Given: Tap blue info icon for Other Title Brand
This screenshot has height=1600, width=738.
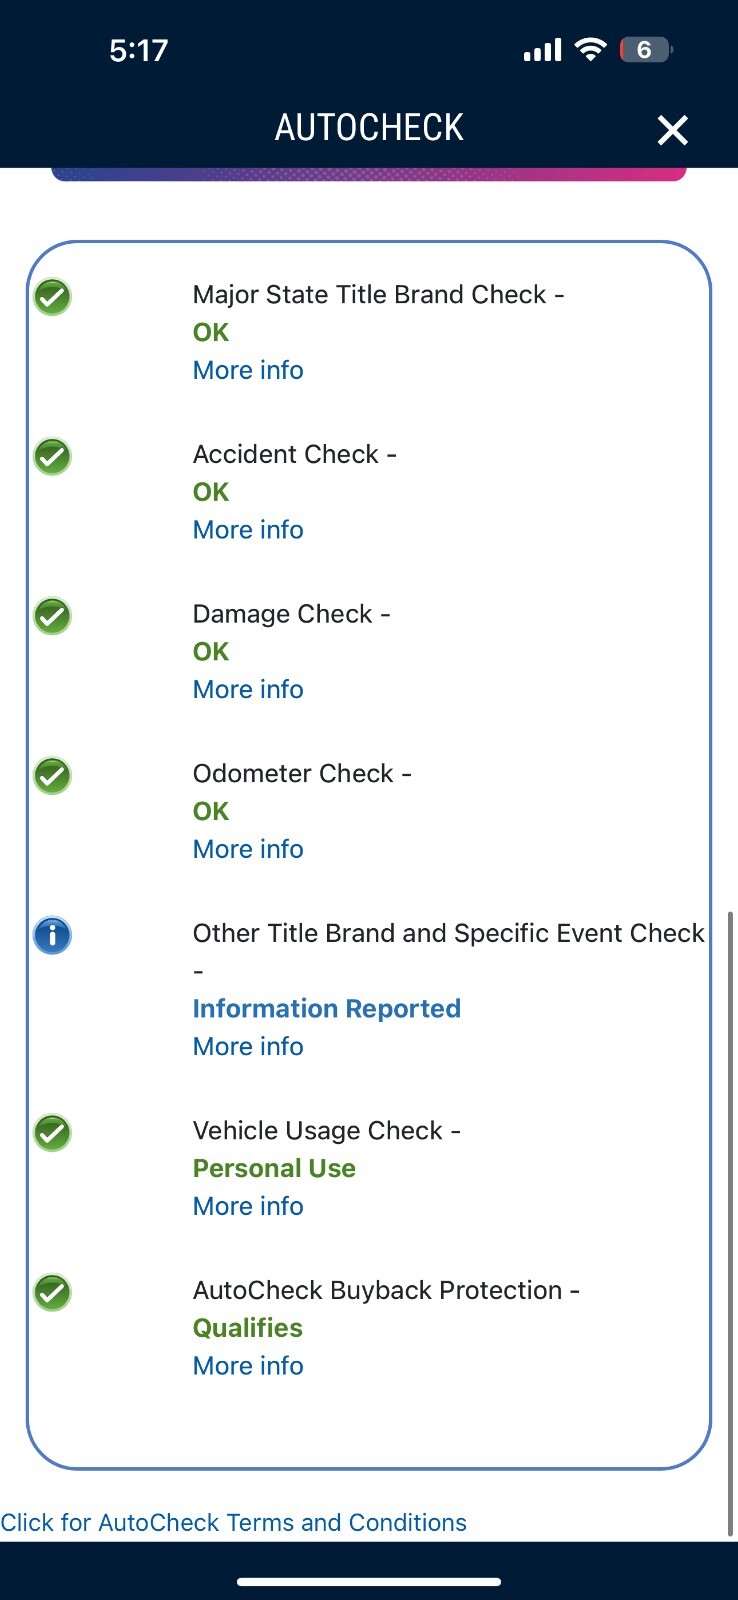Looking at the screenshot, I should [52, 936].
